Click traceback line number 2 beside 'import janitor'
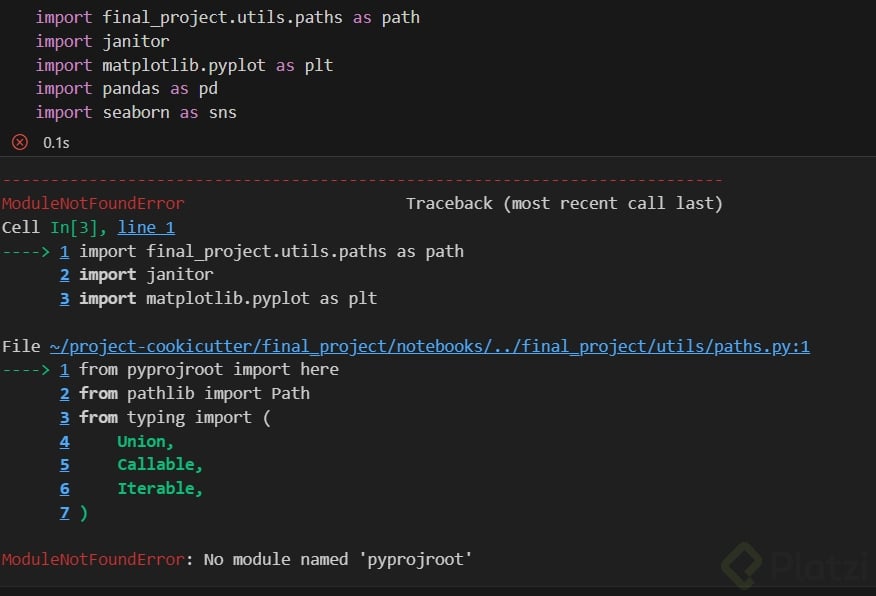876x596 pixels. pyautogui.click(x=64, y=274)
